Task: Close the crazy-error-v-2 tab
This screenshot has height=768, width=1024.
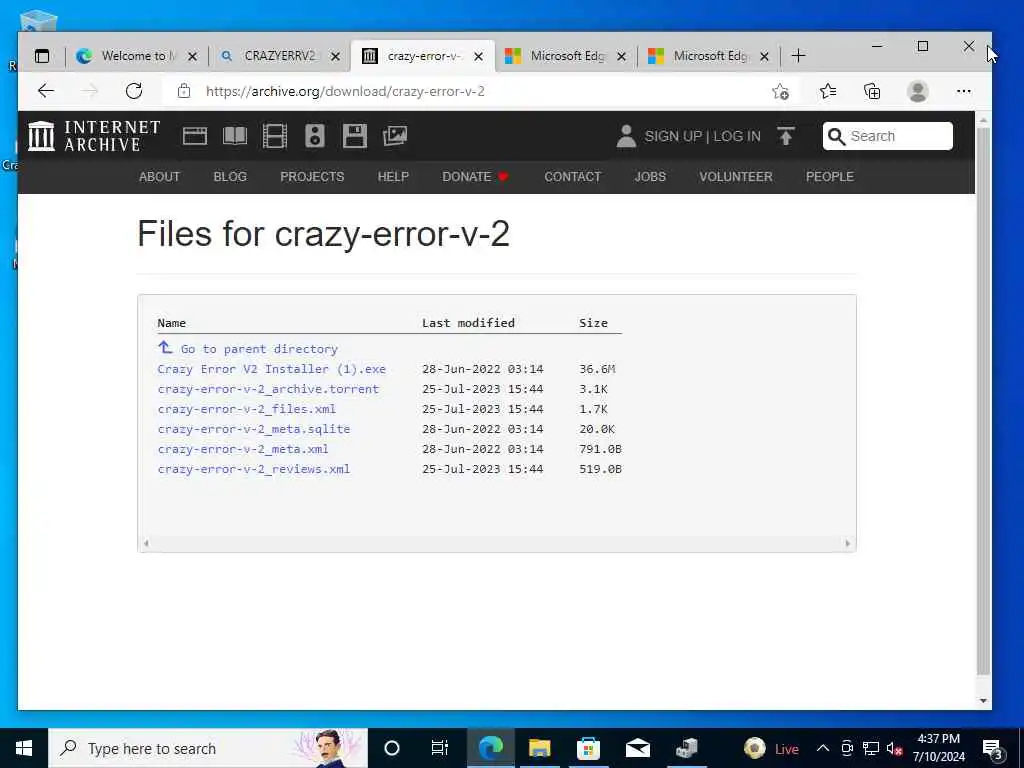Action: (x=478, y=57)
